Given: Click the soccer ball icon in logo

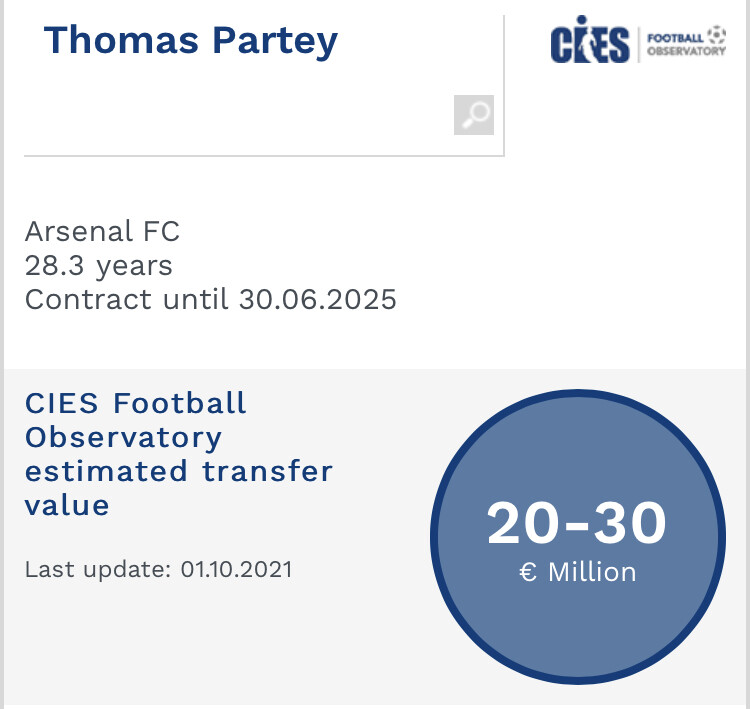Looking at the screenshot, I should [717, 34].
